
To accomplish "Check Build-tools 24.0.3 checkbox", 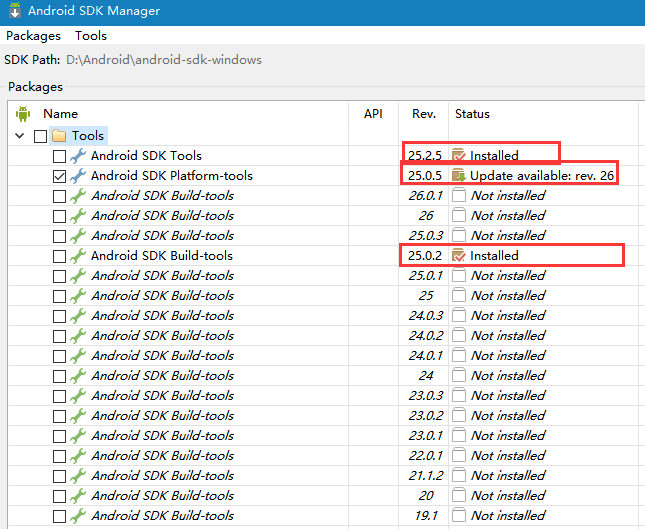I will (x=59, y=316).
